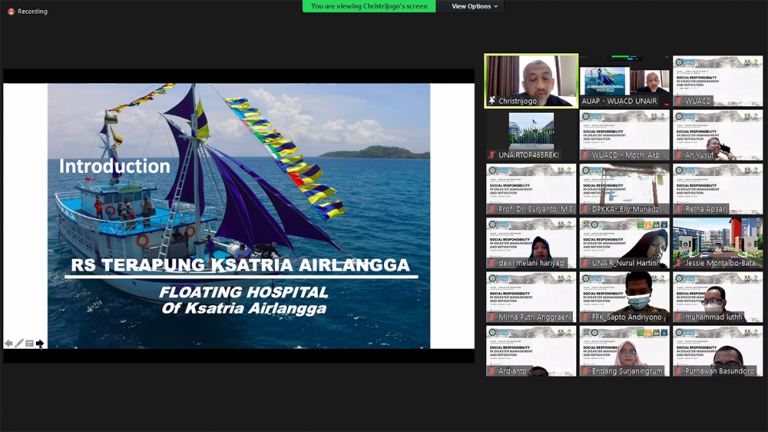The height and width of the screenshot is (432, 768).
Task: Click the 'You are viewing Christrijogo's screen' banner
Action: [369, 6]
